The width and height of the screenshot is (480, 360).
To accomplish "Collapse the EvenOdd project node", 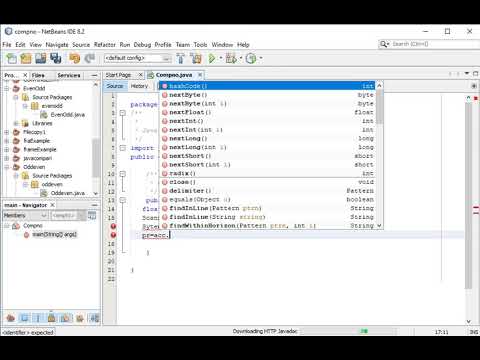I will (6, 89).
